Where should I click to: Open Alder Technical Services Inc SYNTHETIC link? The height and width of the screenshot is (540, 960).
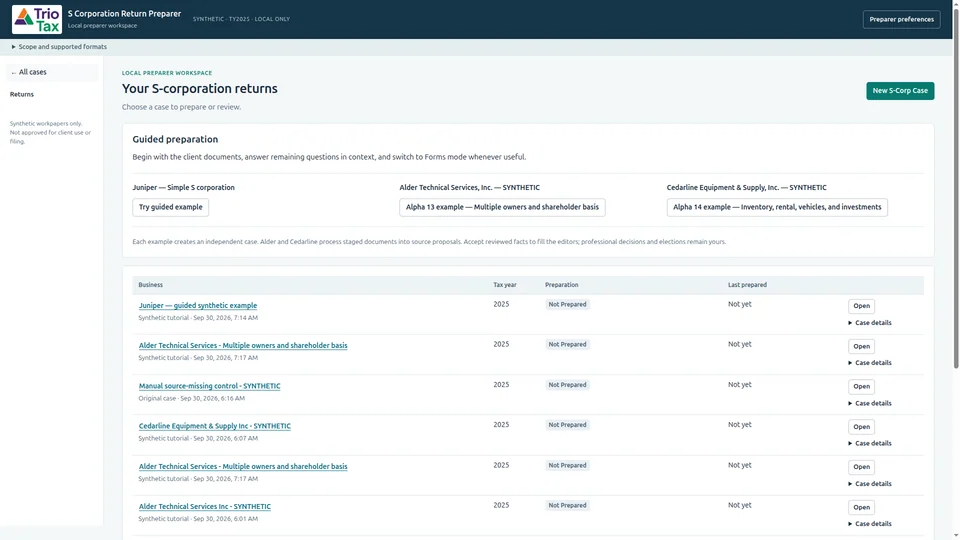point(204,506)
